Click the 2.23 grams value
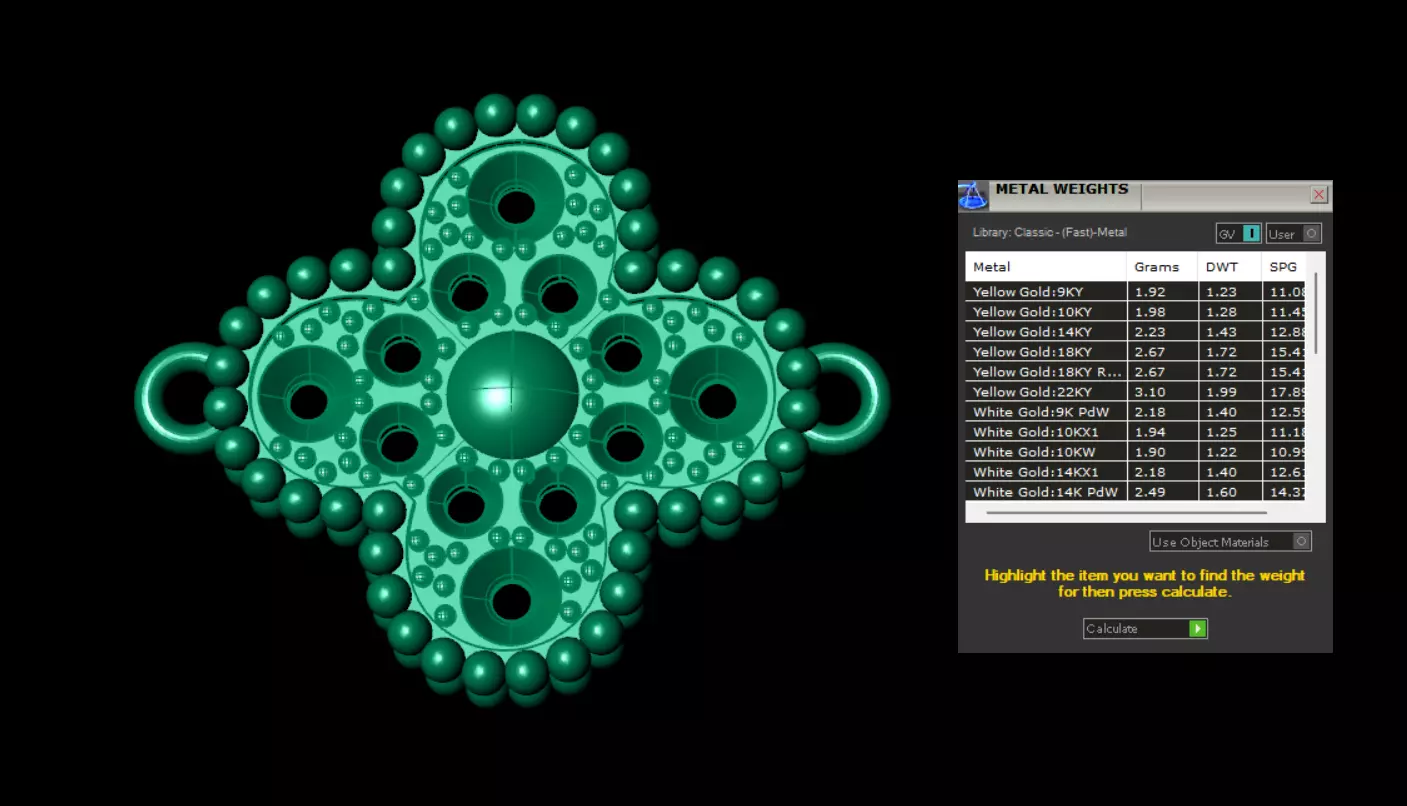Screen dimensions: 1407x806 1148,332
